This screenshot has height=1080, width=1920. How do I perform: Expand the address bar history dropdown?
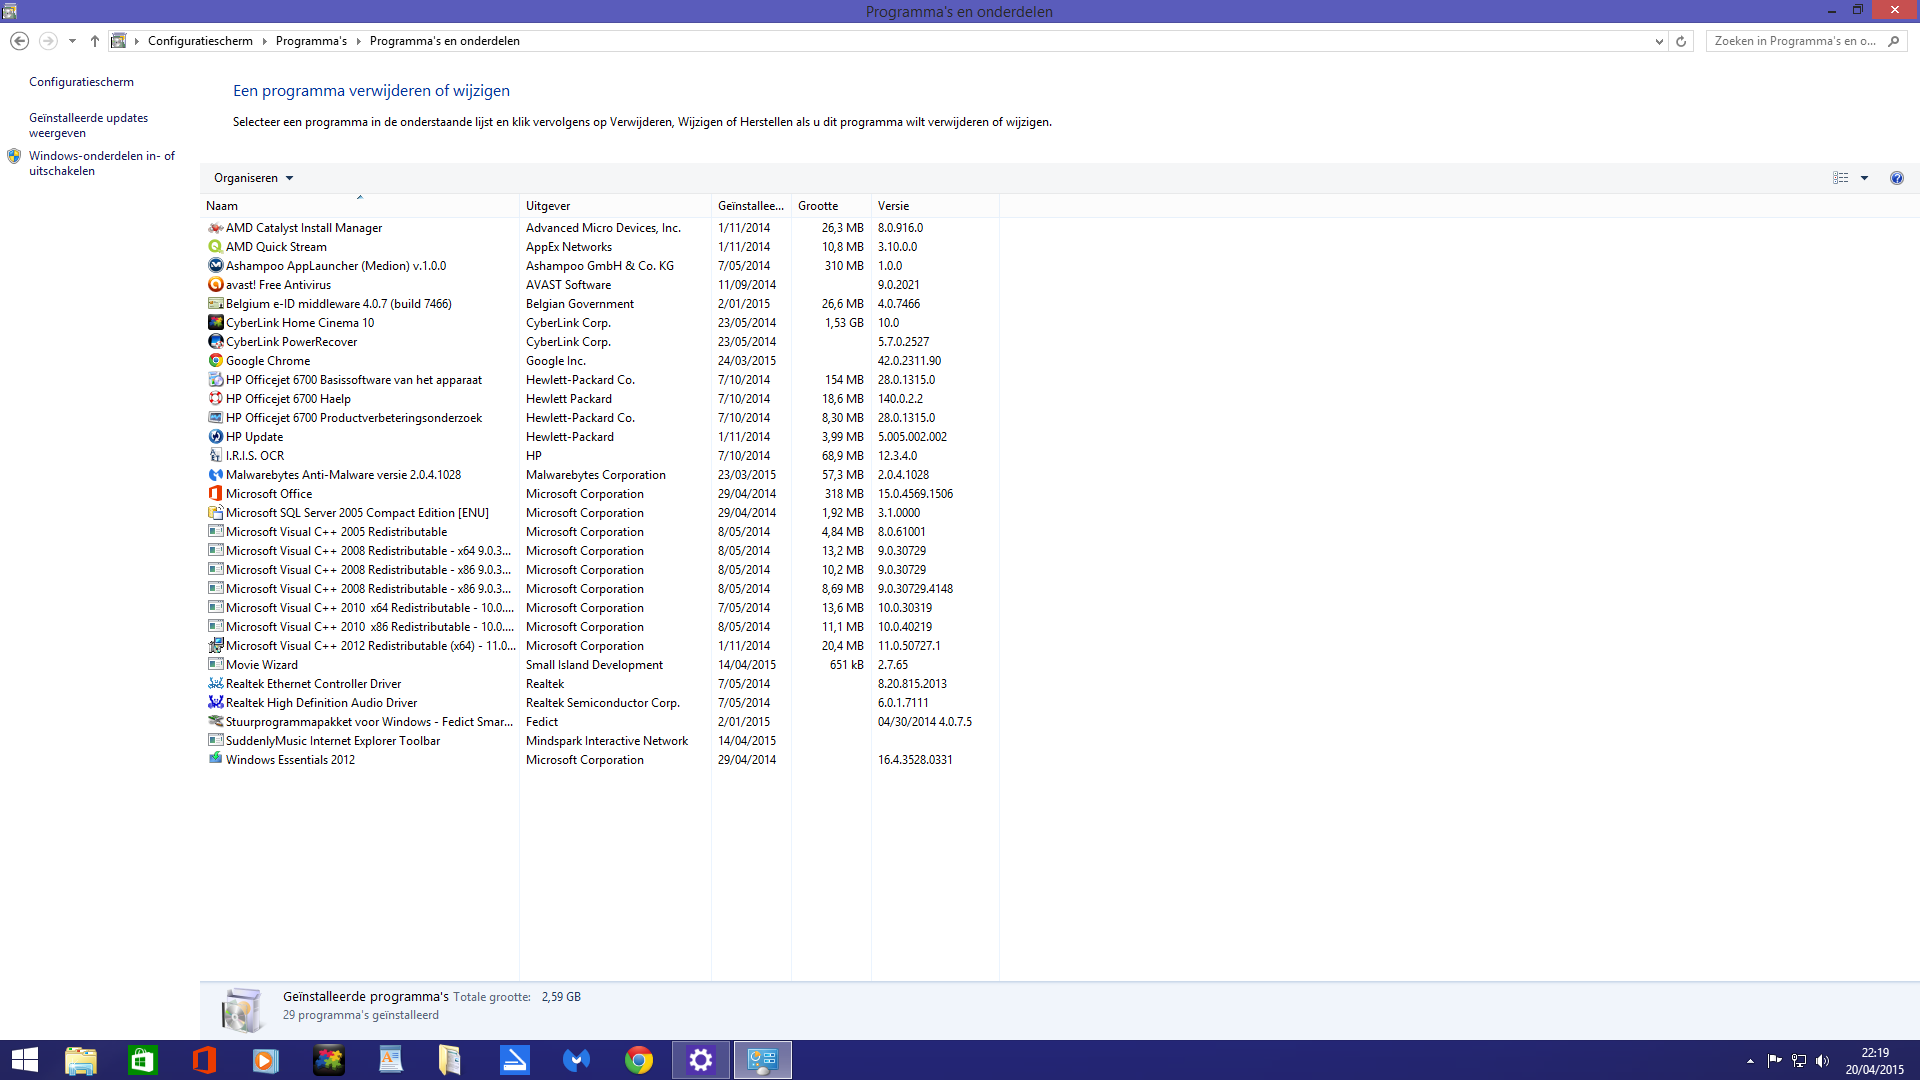pos(1659,41)
